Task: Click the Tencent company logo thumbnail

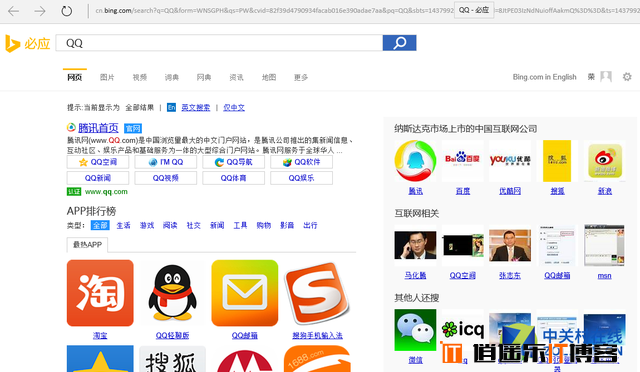Action: [x=415, y=161]
